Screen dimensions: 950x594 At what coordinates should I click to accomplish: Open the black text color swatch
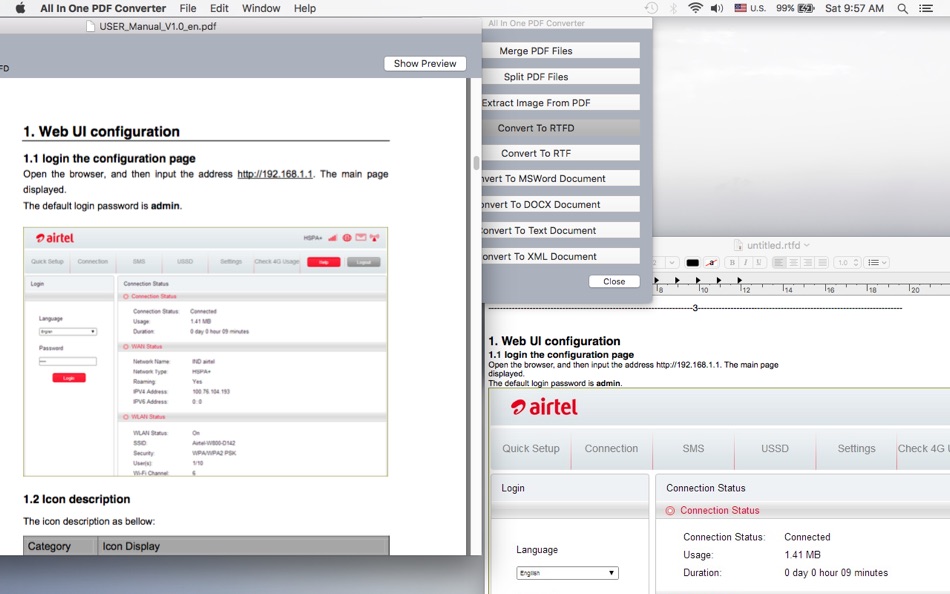pyautogui.click(x=692, y=262)
